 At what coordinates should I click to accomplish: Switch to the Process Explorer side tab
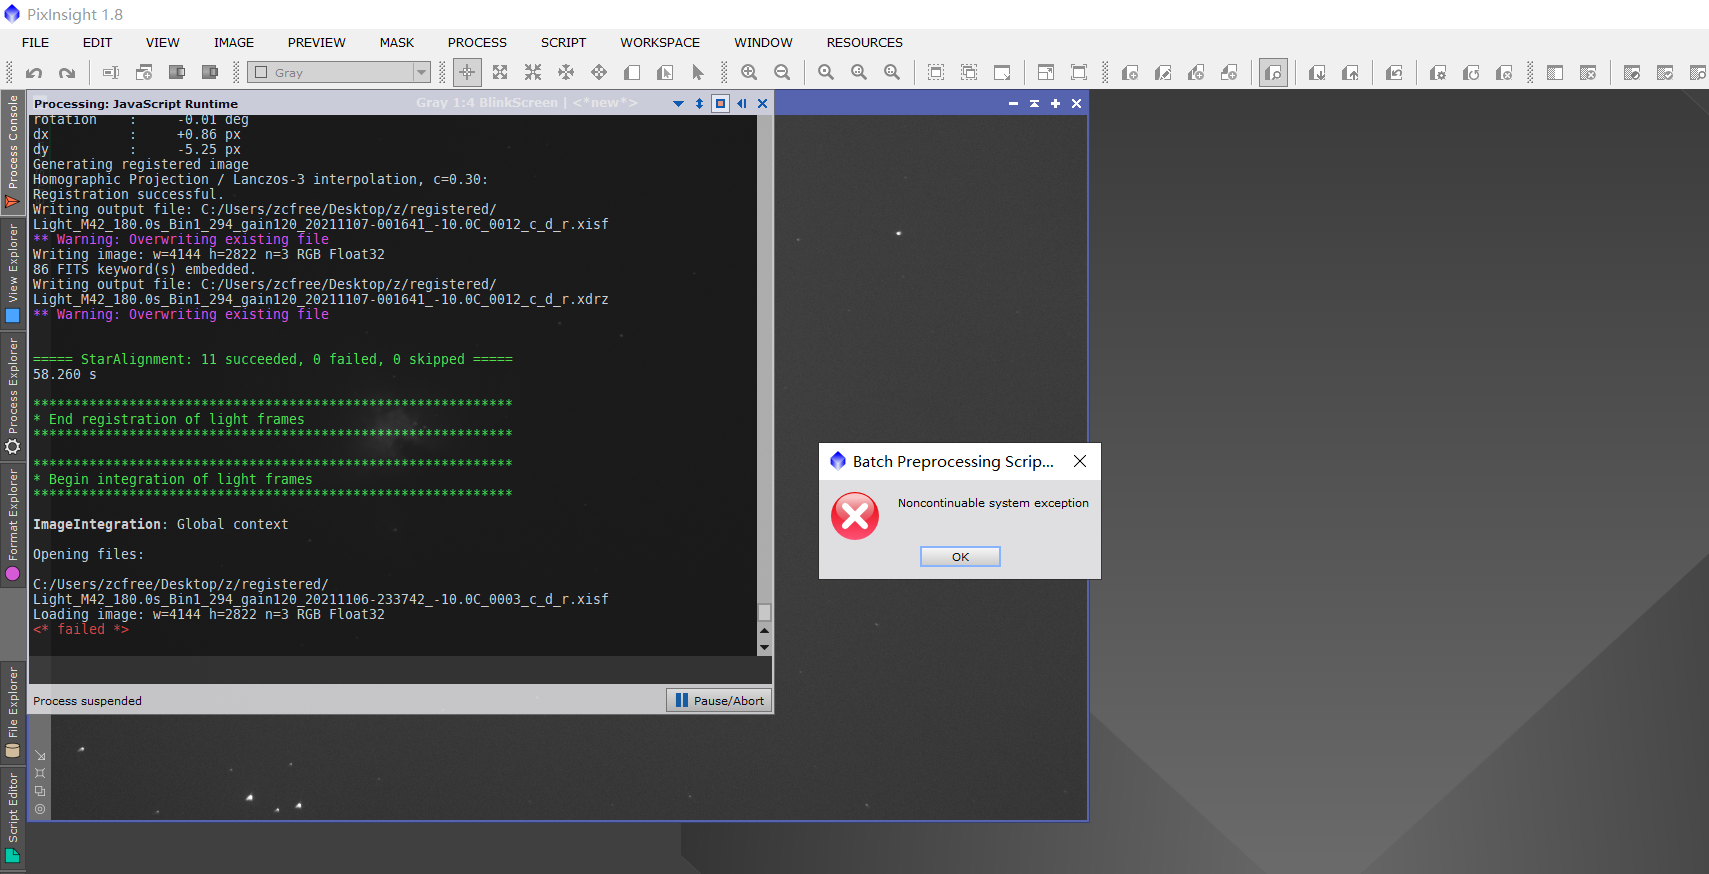pyautogui.click(x=13, y=395)
